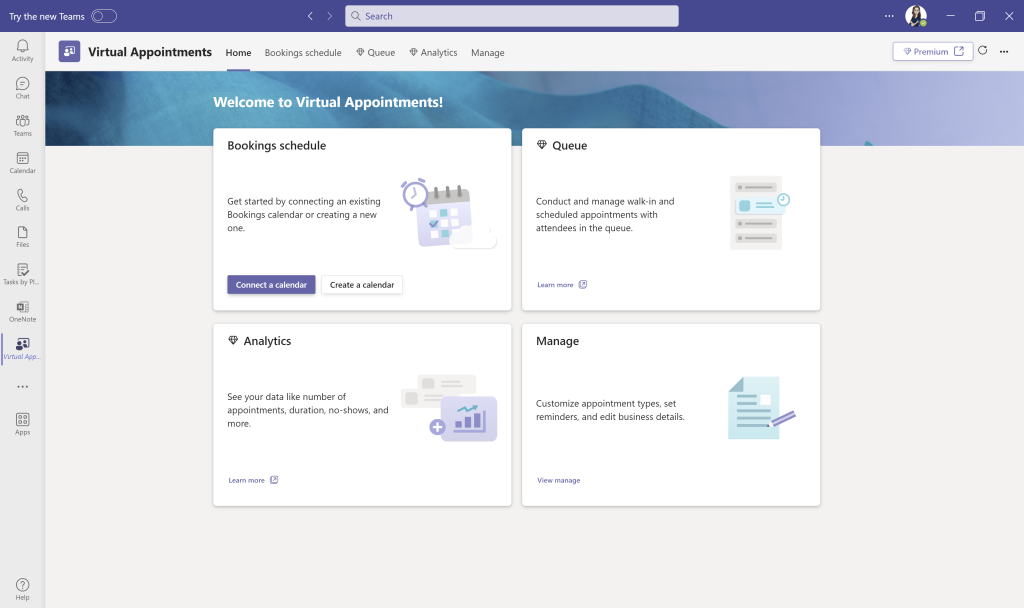This screenshot has height=608, width=1024.
Task: Click the Welcome to Virtual Appointments! heading
Action: pos(328,102)
